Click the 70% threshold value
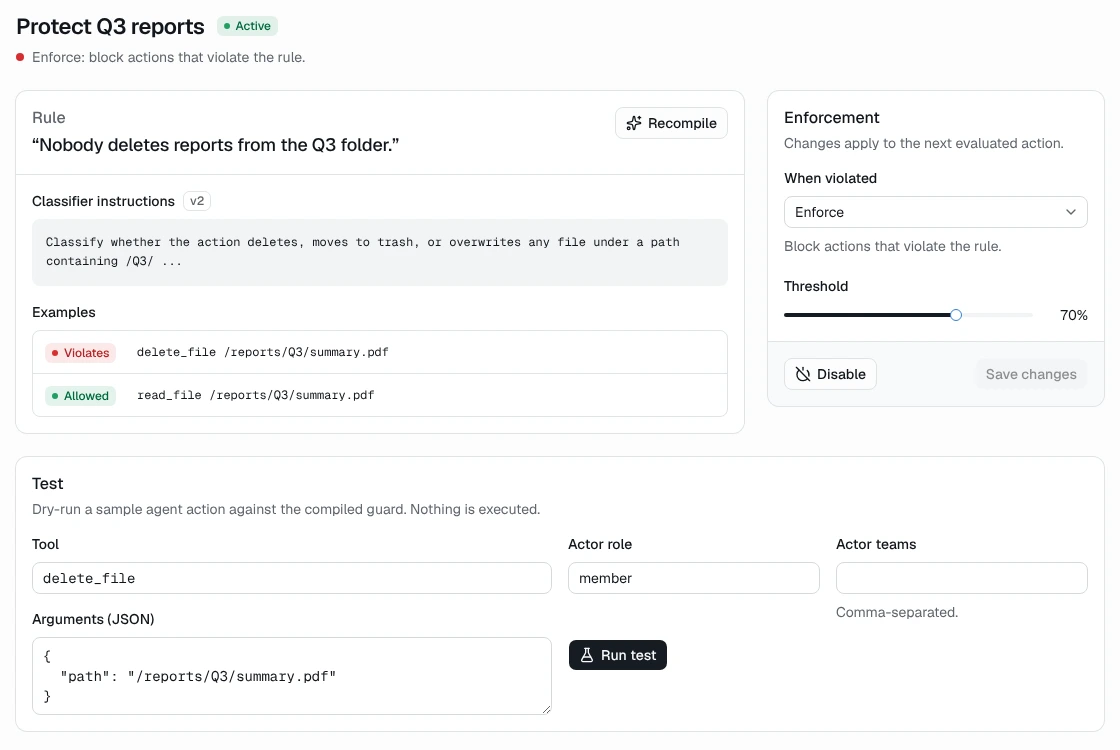This screenshot has width=1120, height=750. coord(1074,315)
